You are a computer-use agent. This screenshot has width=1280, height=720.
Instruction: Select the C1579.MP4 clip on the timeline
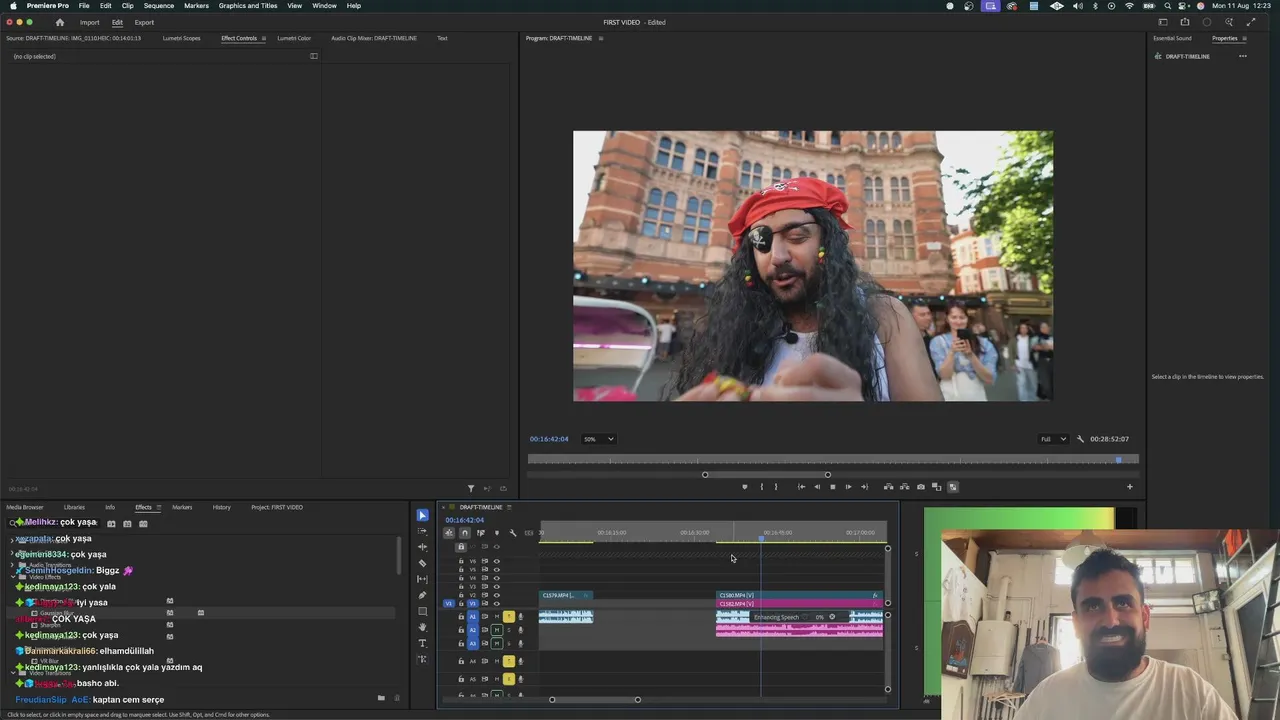pyautogui.click(x=566, y=596)
